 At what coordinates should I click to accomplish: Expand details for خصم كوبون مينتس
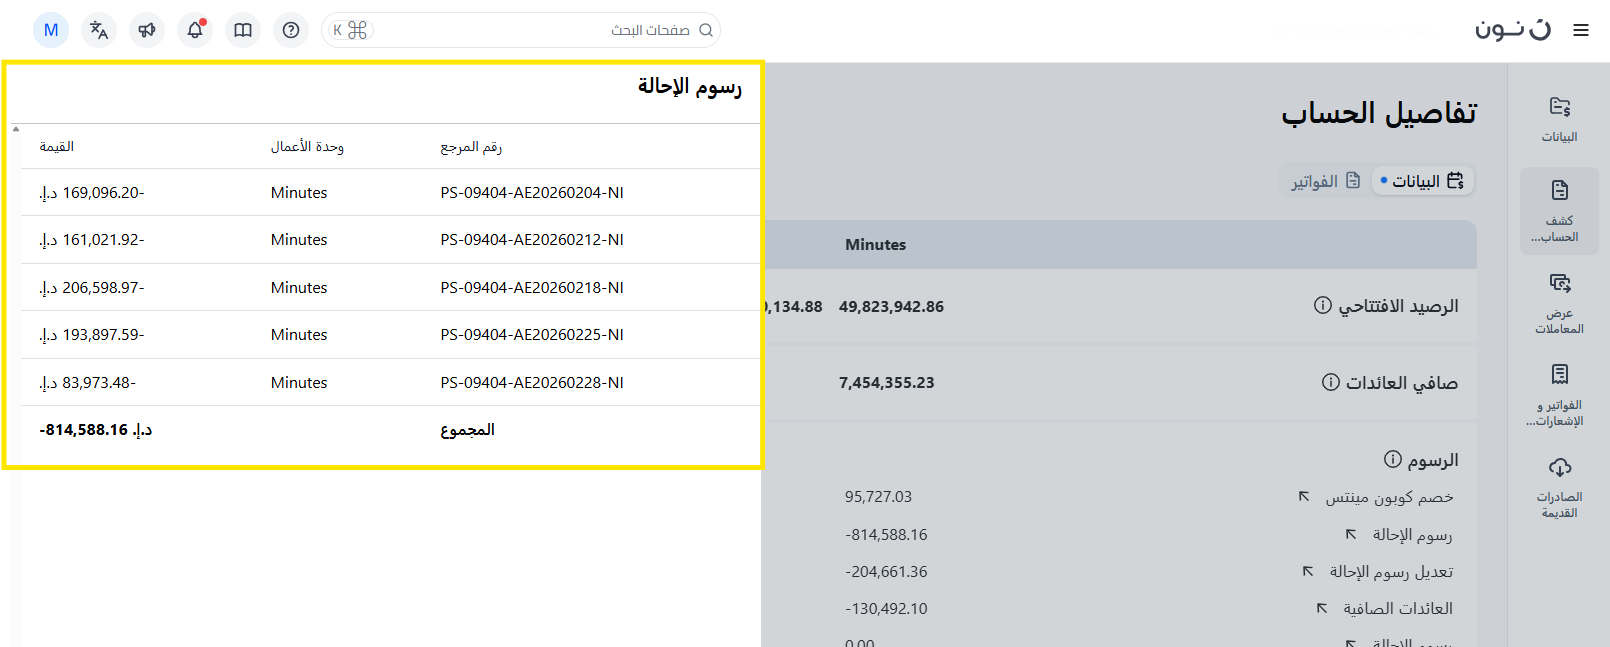[1304, 497]
